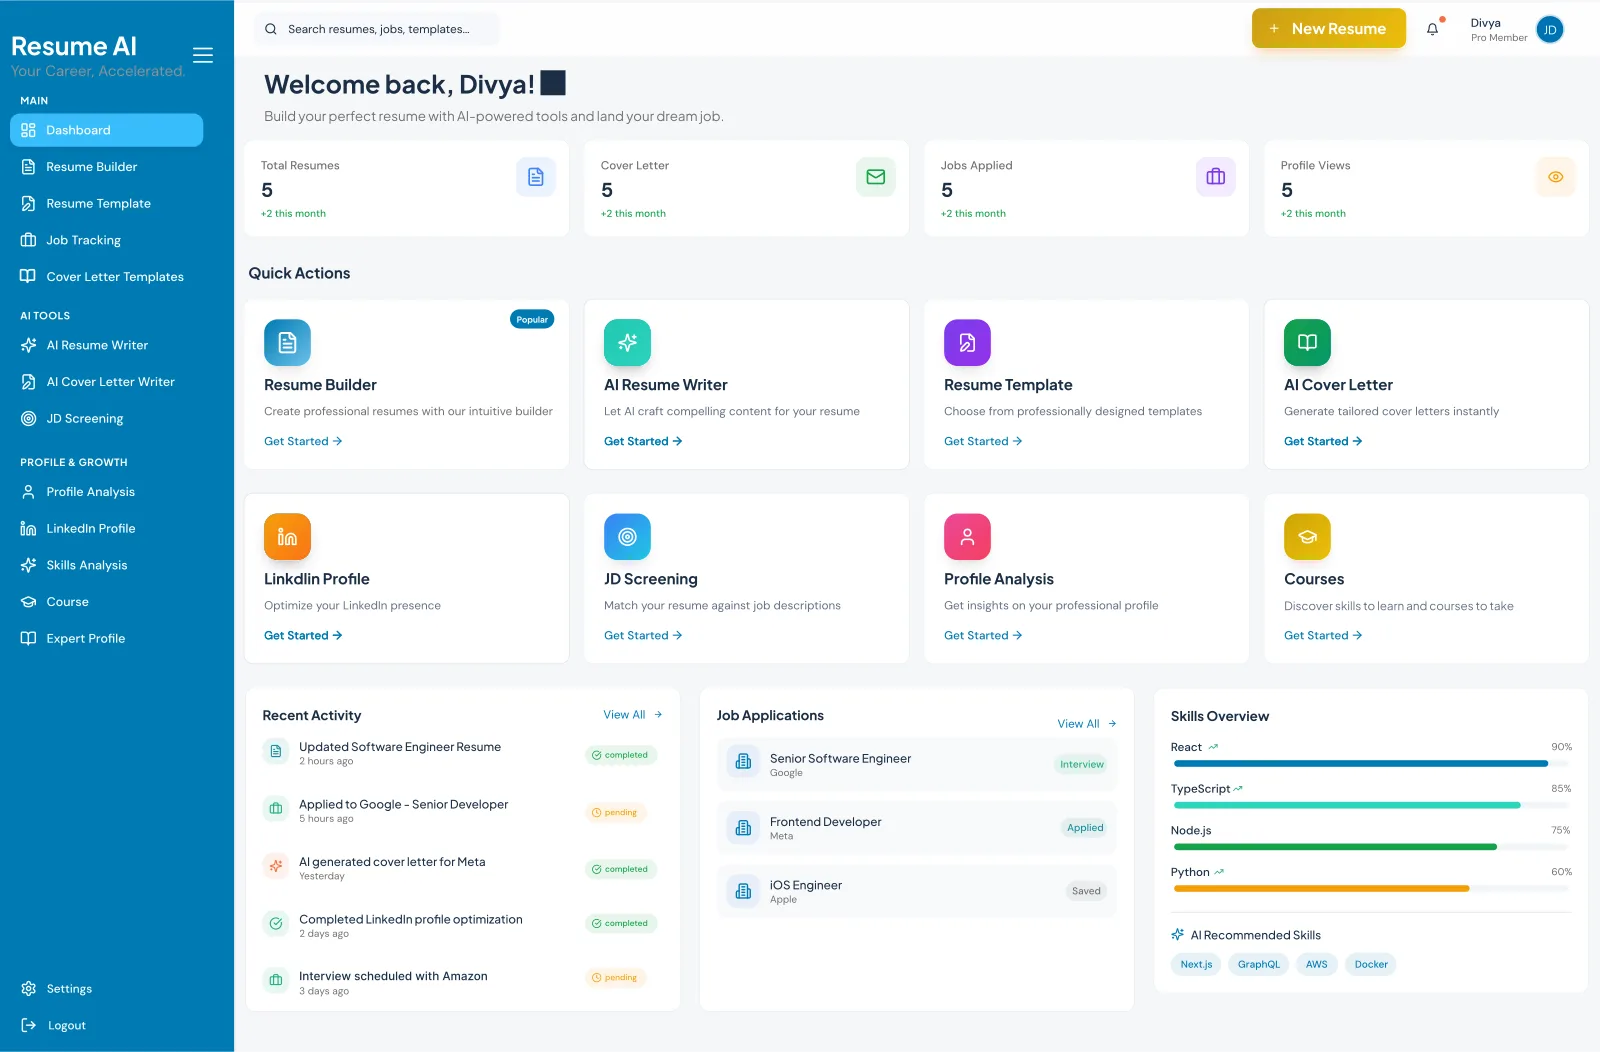The width and height of the screenshot is (1600, 1052).
Task: Click the Profile Views eye icon
Action: tap(1556, 177)
